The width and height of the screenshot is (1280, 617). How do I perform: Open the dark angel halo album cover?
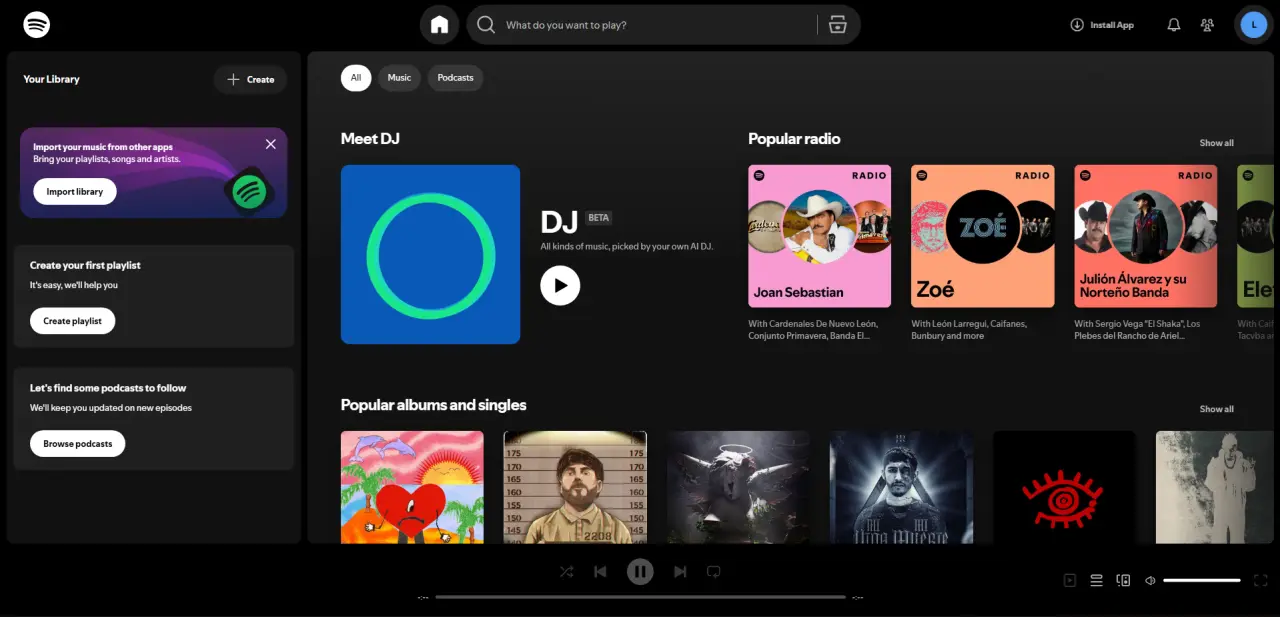738,487
